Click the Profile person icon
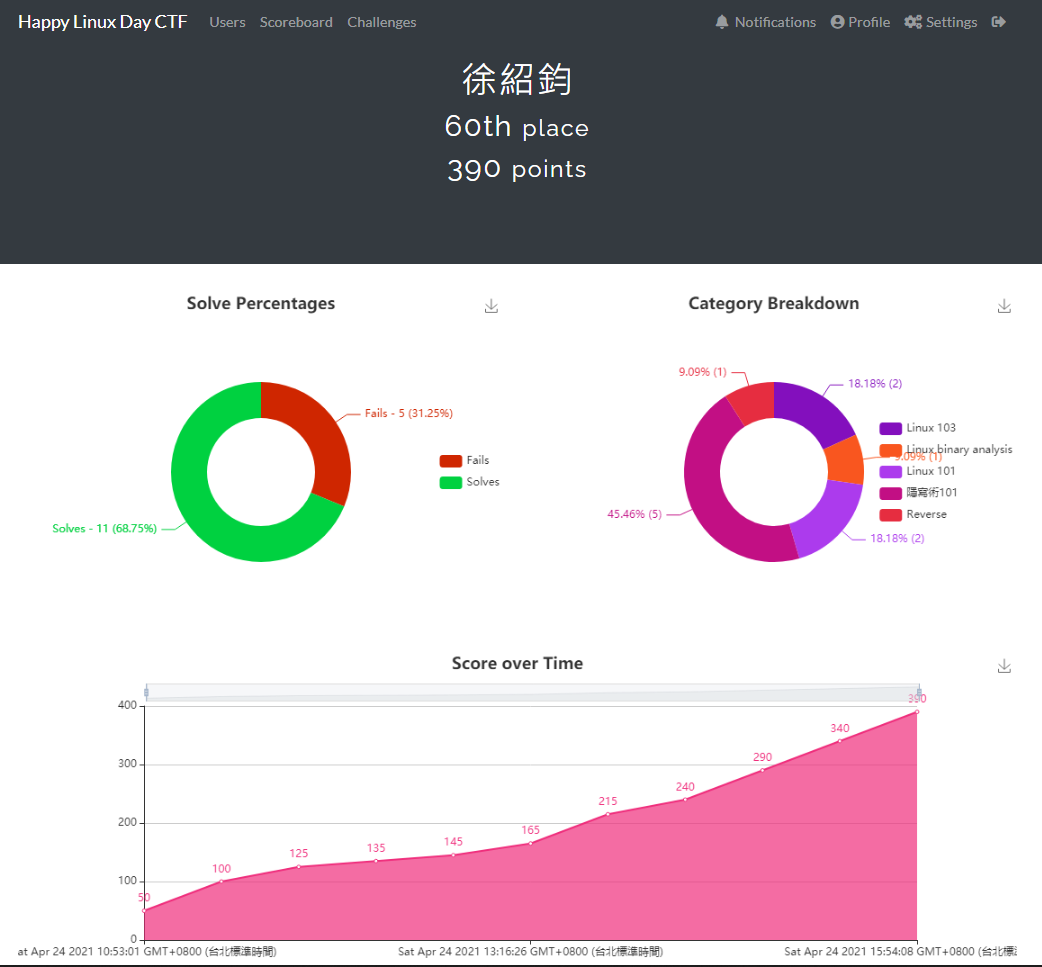The width and height of the screenshot is (1042, 967). click(836, 21)
